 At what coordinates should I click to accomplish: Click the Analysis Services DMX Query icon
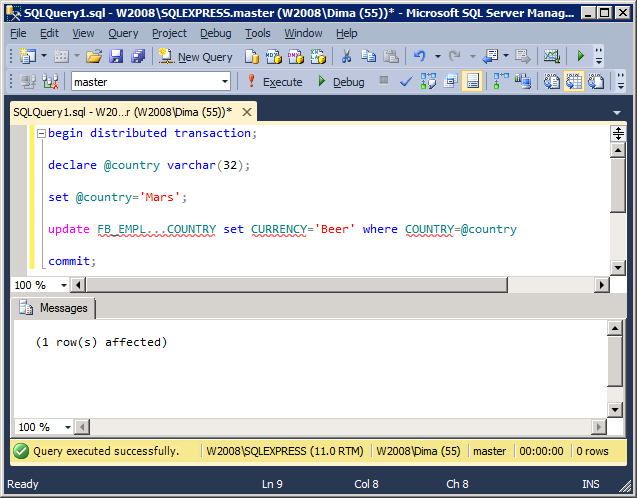[296, 56]
